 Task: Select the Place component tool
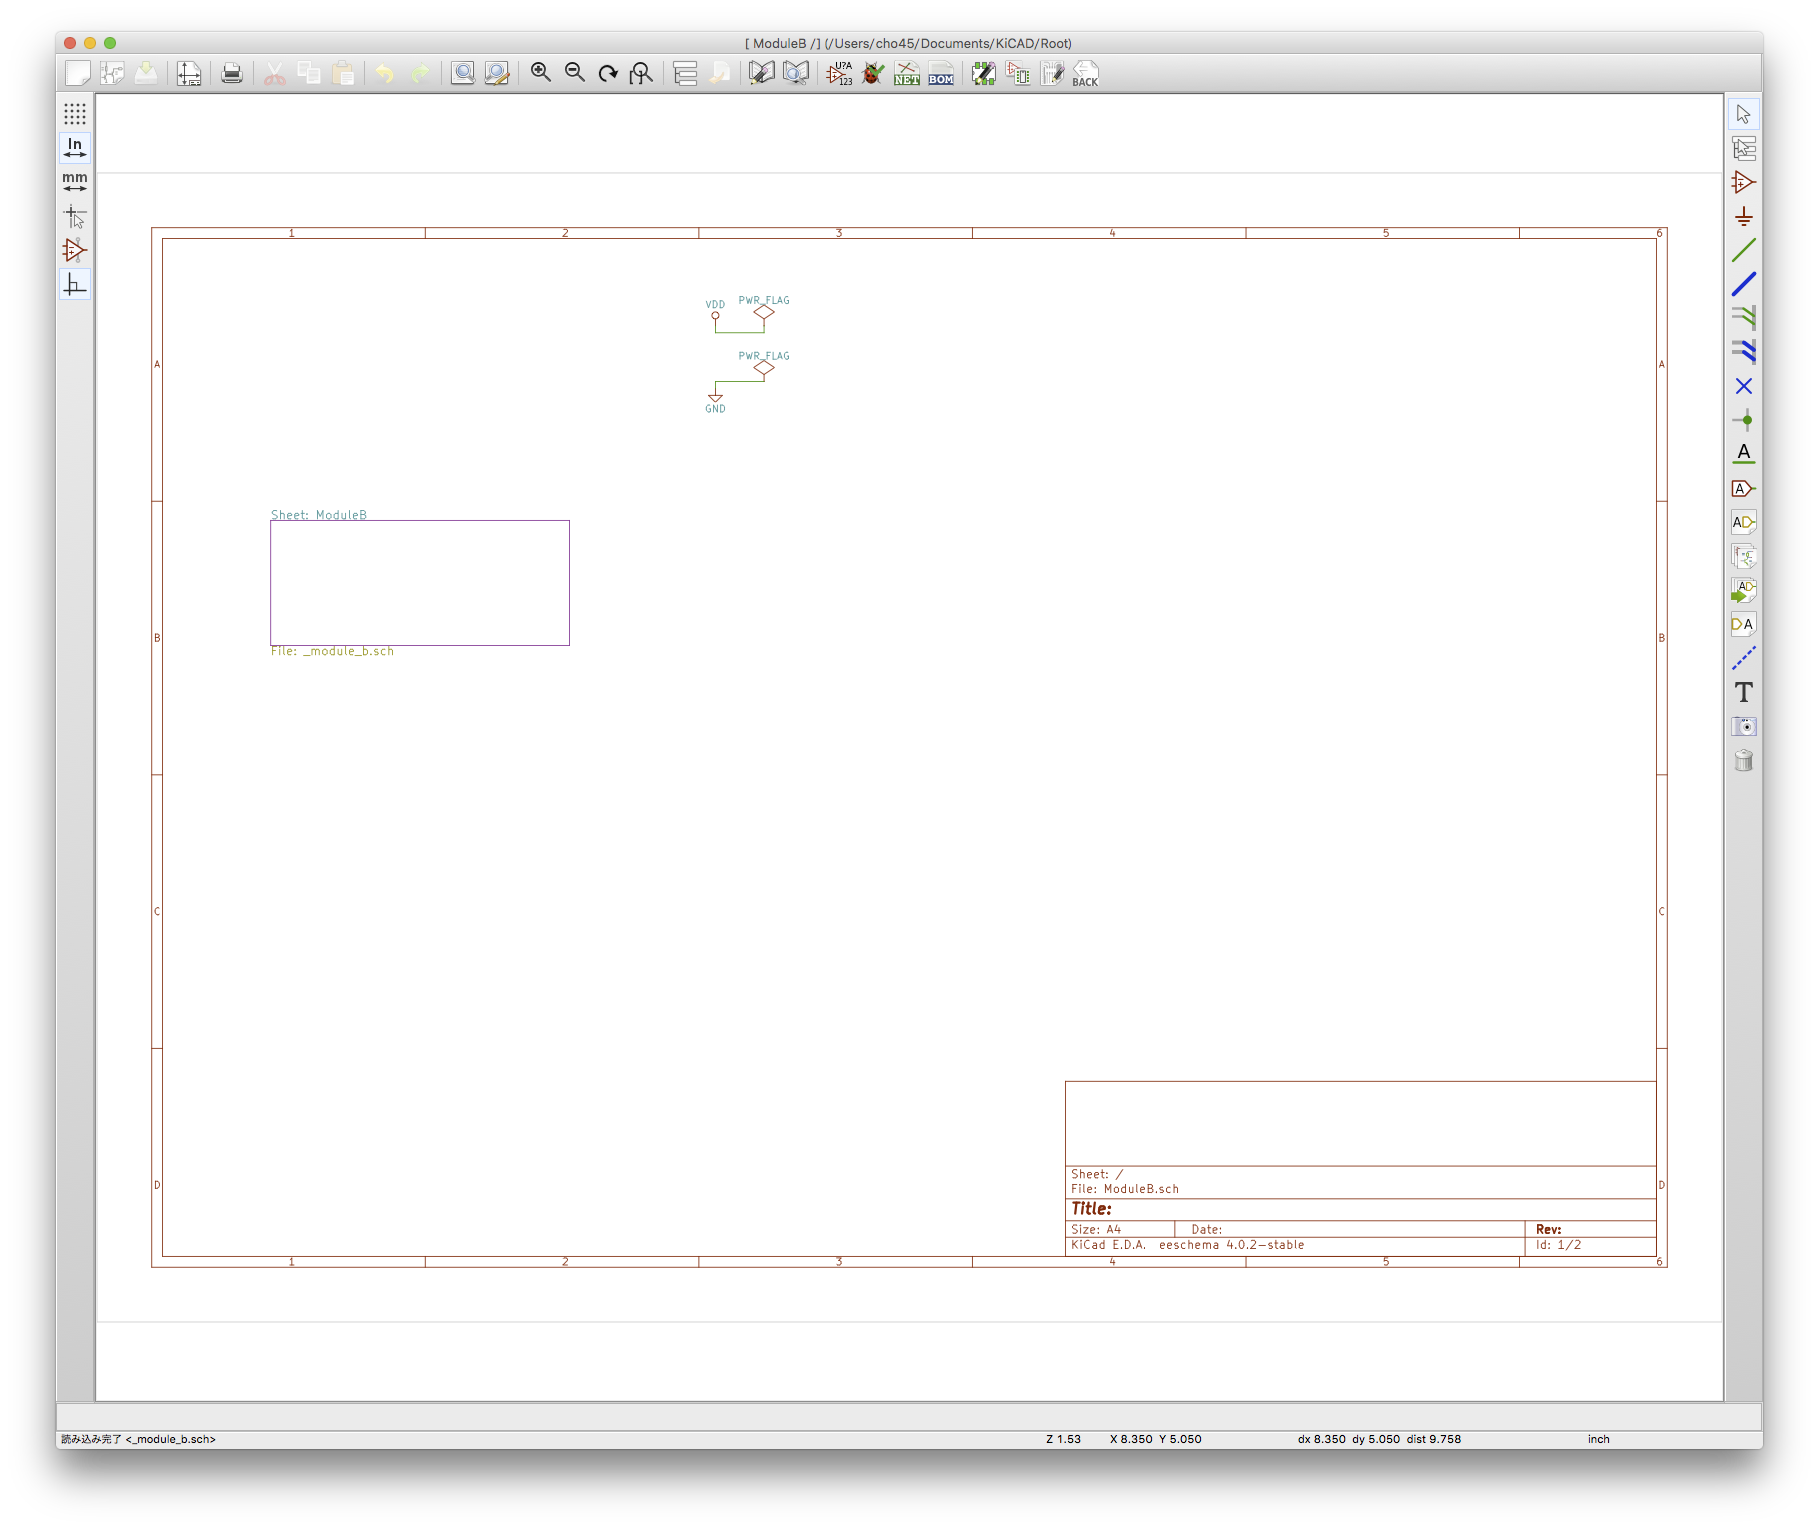(x=1743, y=183)
